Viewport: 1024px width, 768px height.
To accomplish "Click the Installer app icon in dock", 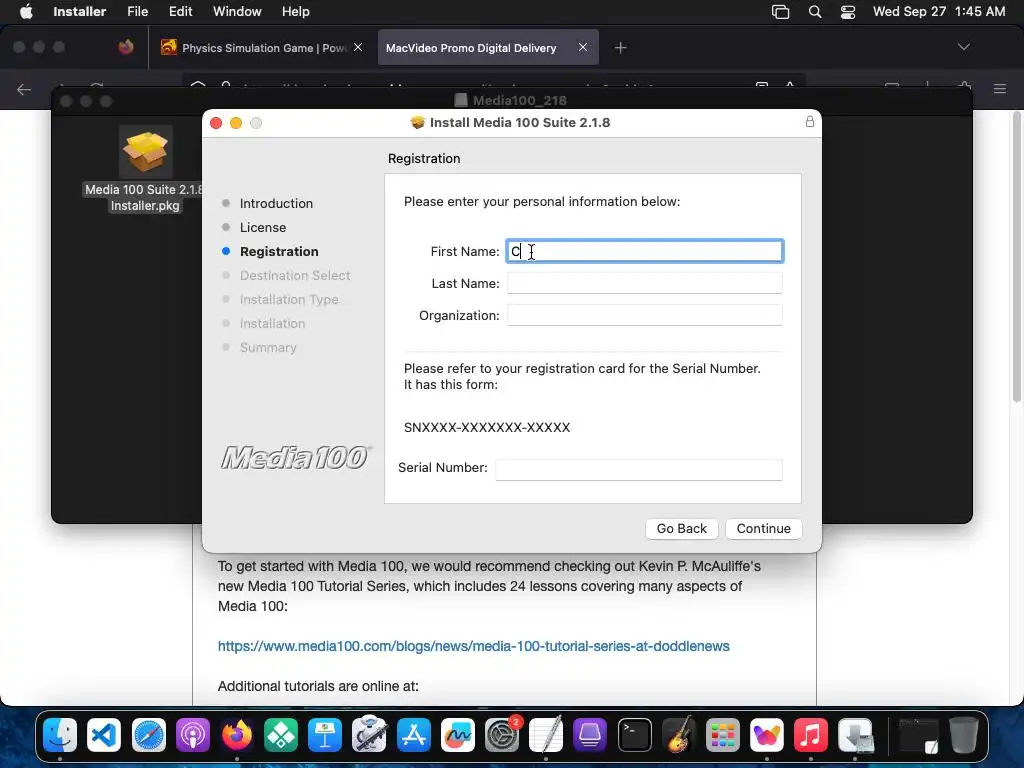I will [856, 735].
